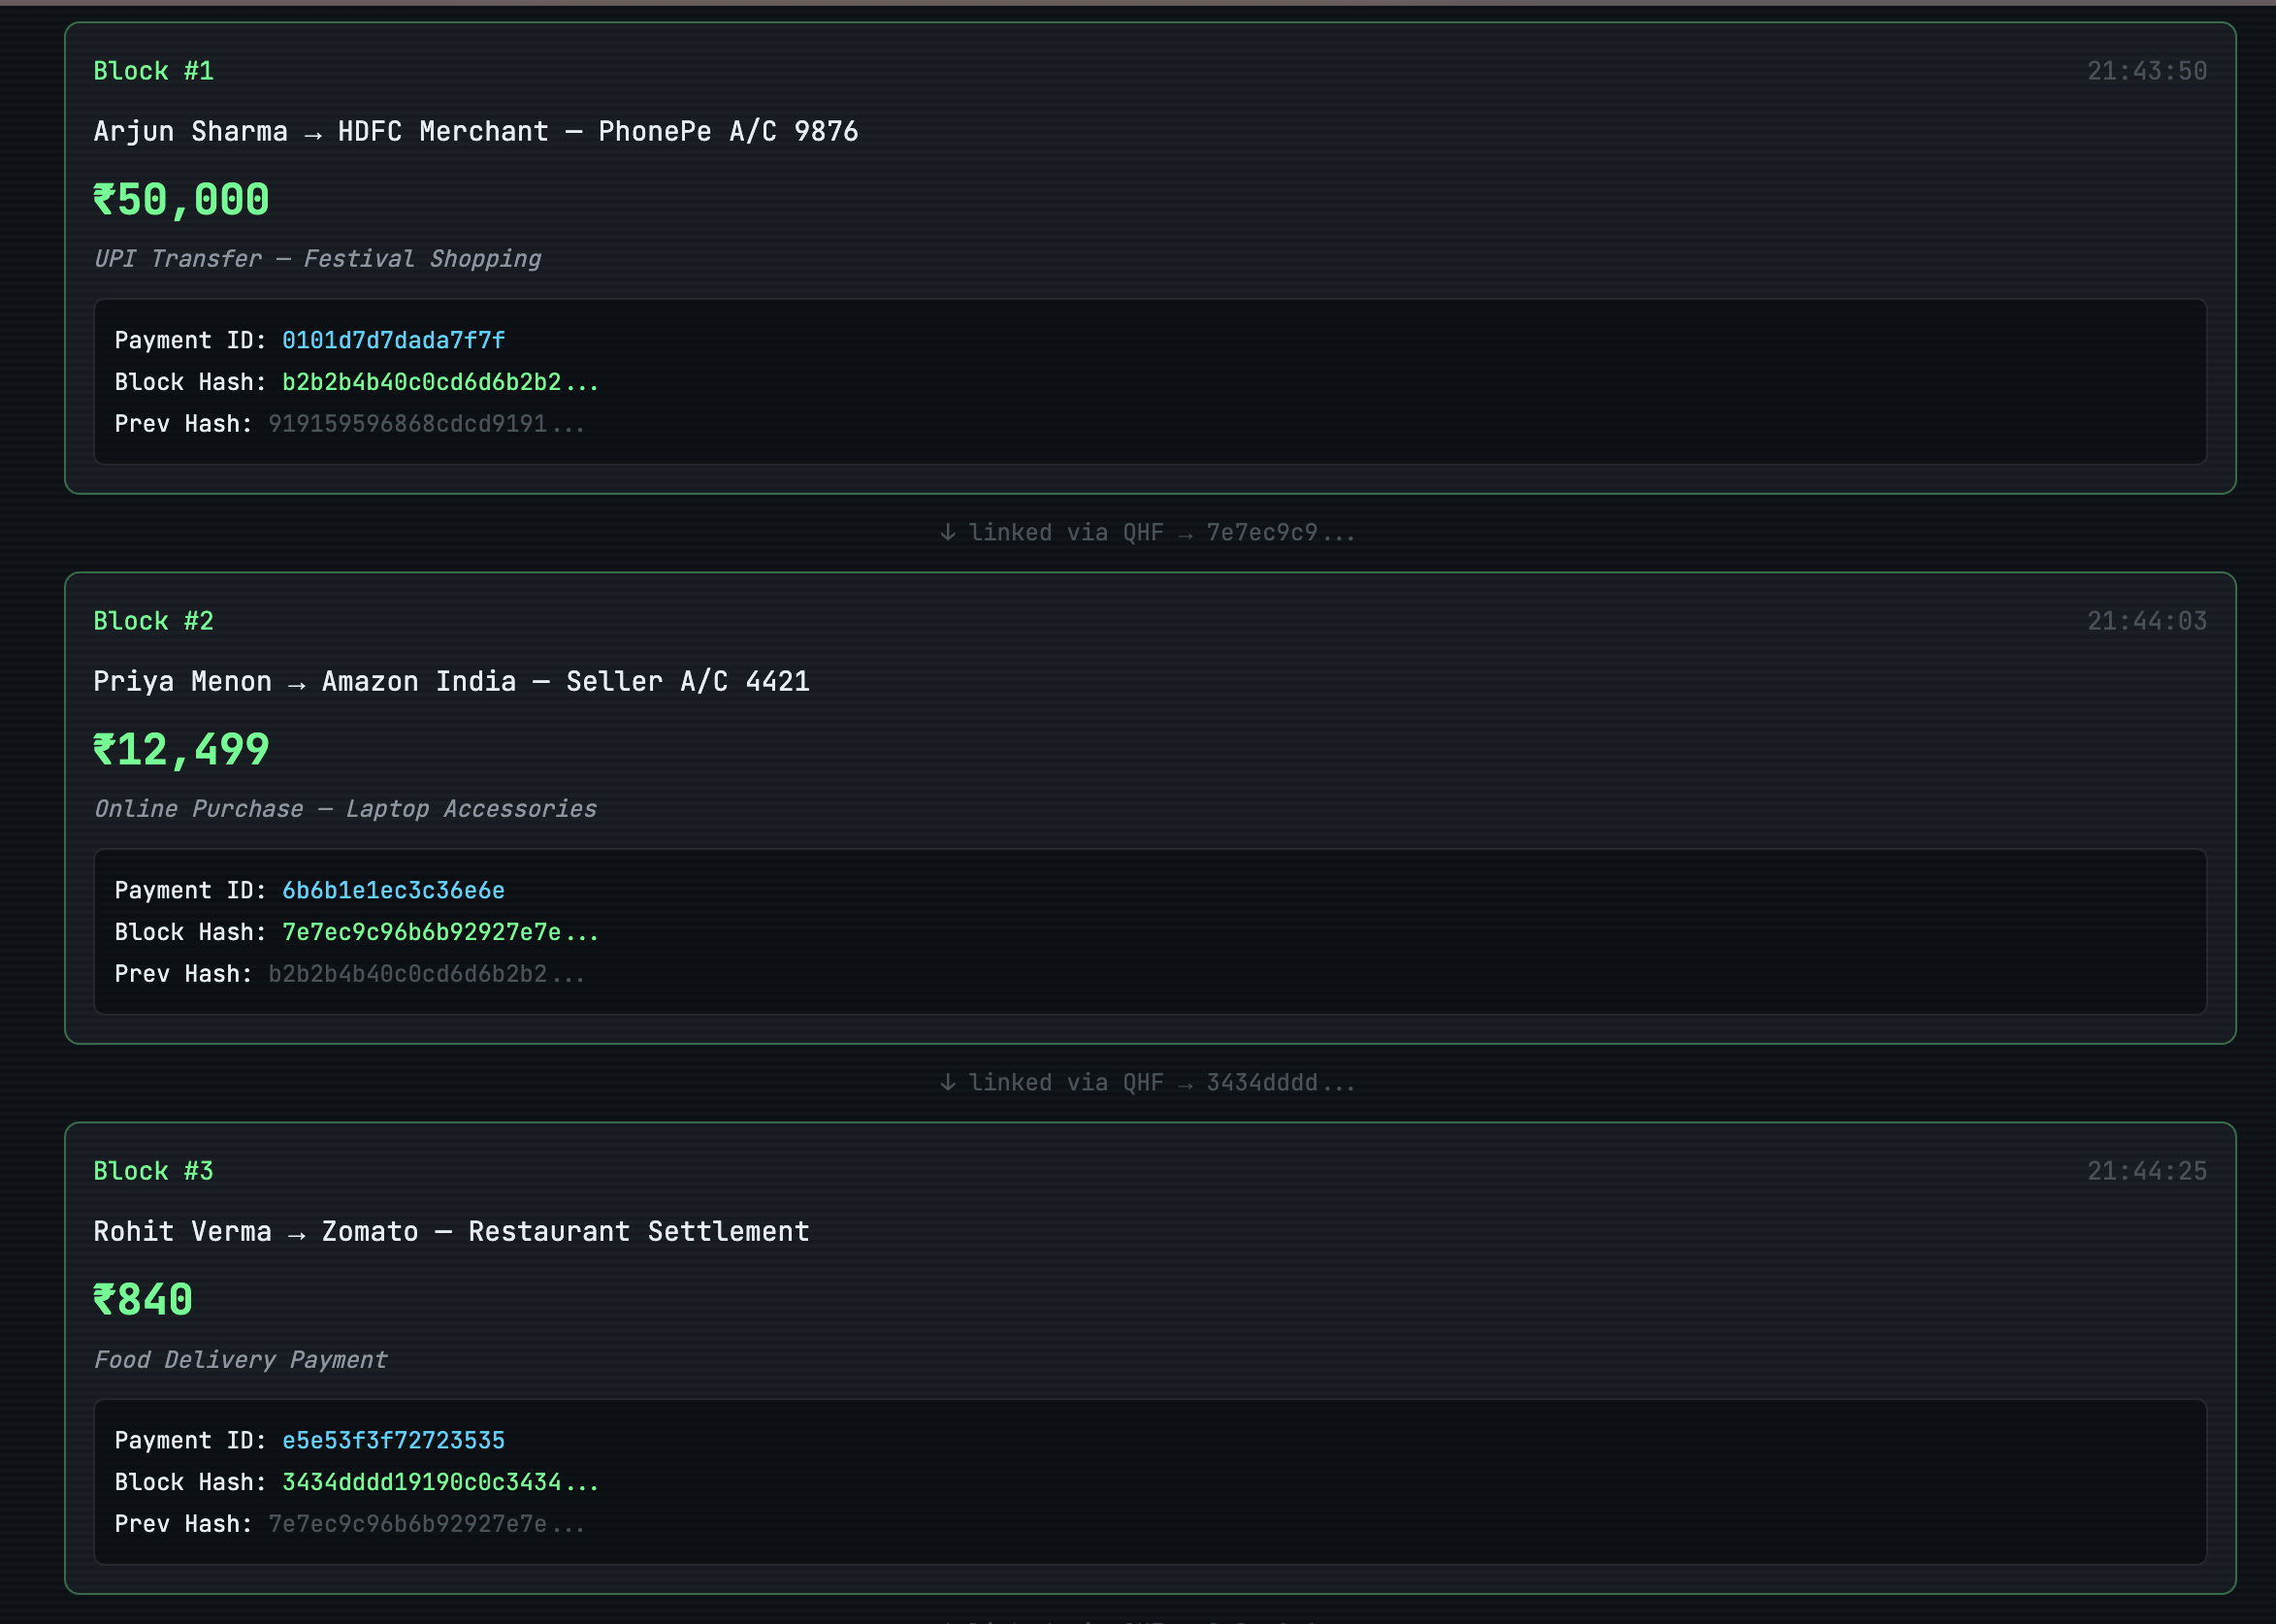This screenshot has height=1624, width=2276.
Task: Click the linked via QHF 3434dddd connector
Action: [1148, 1083]
